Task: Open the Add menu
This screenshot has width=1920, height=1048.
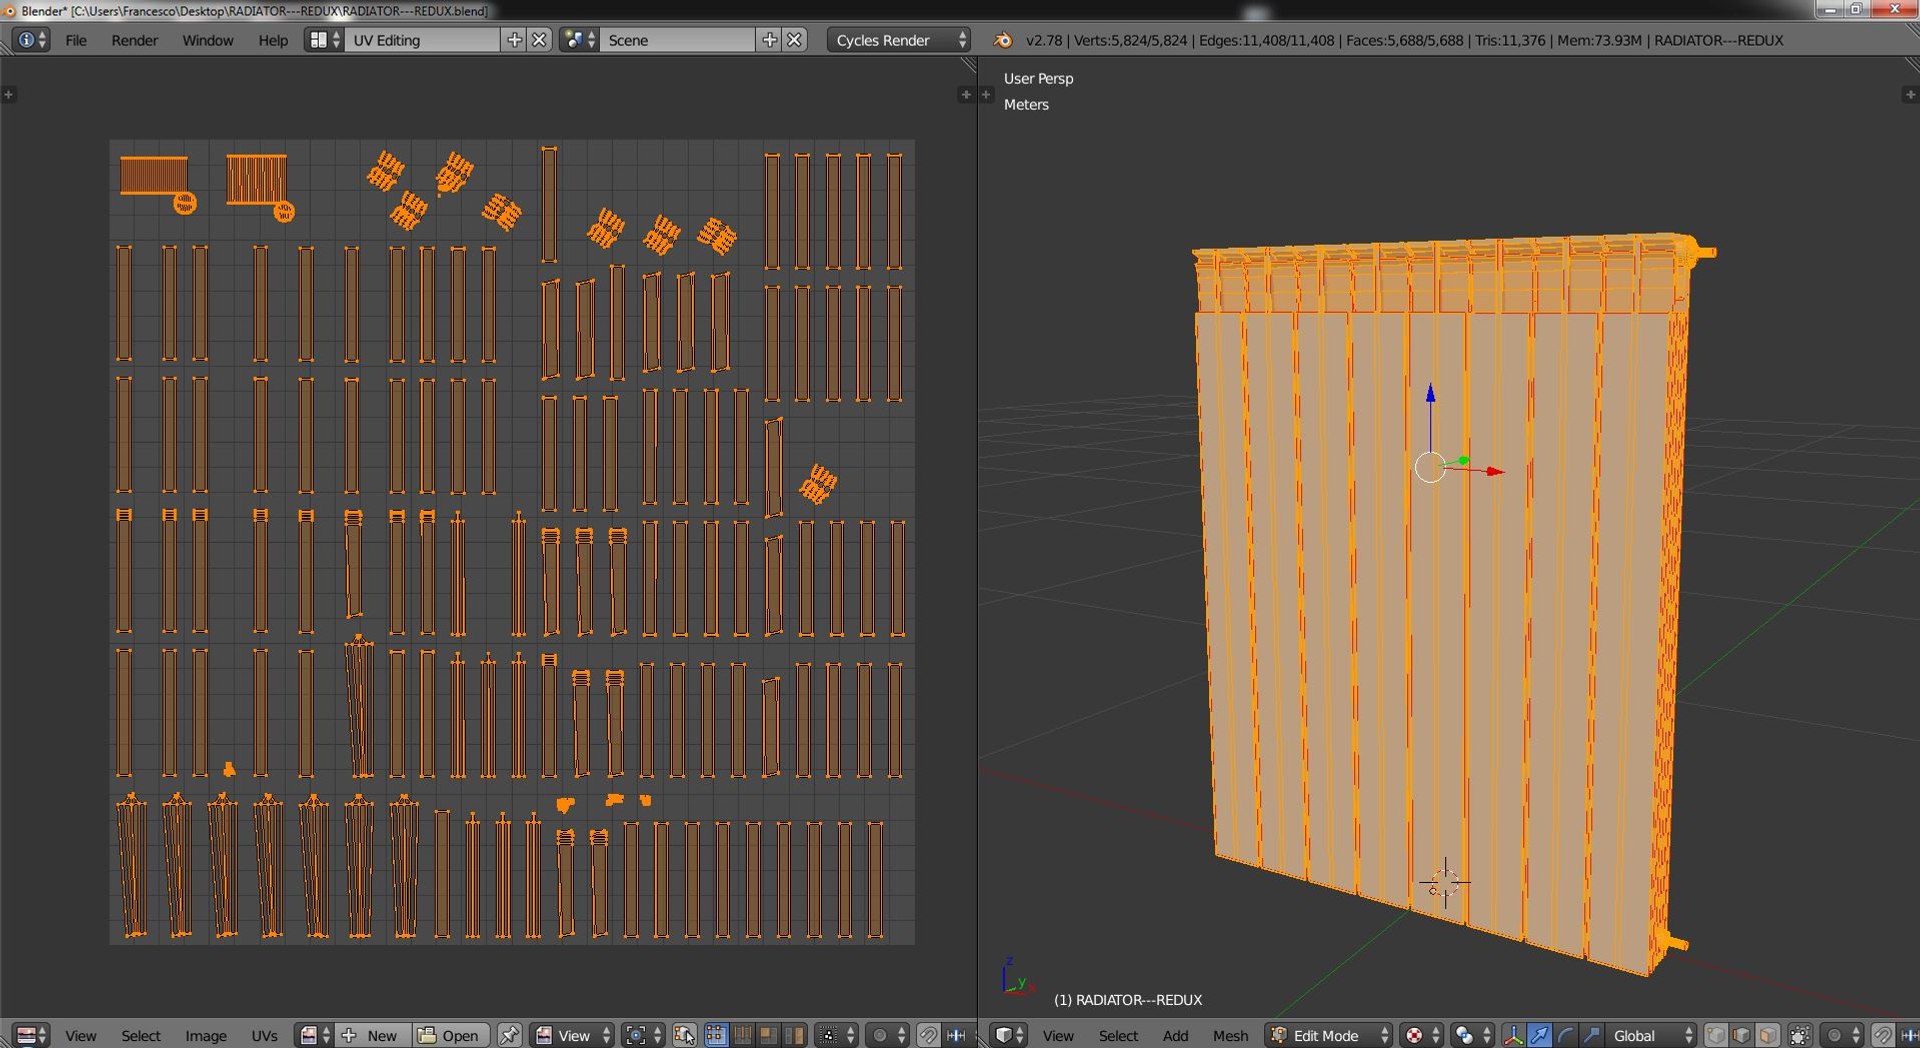Action: pos(1175,1035)
